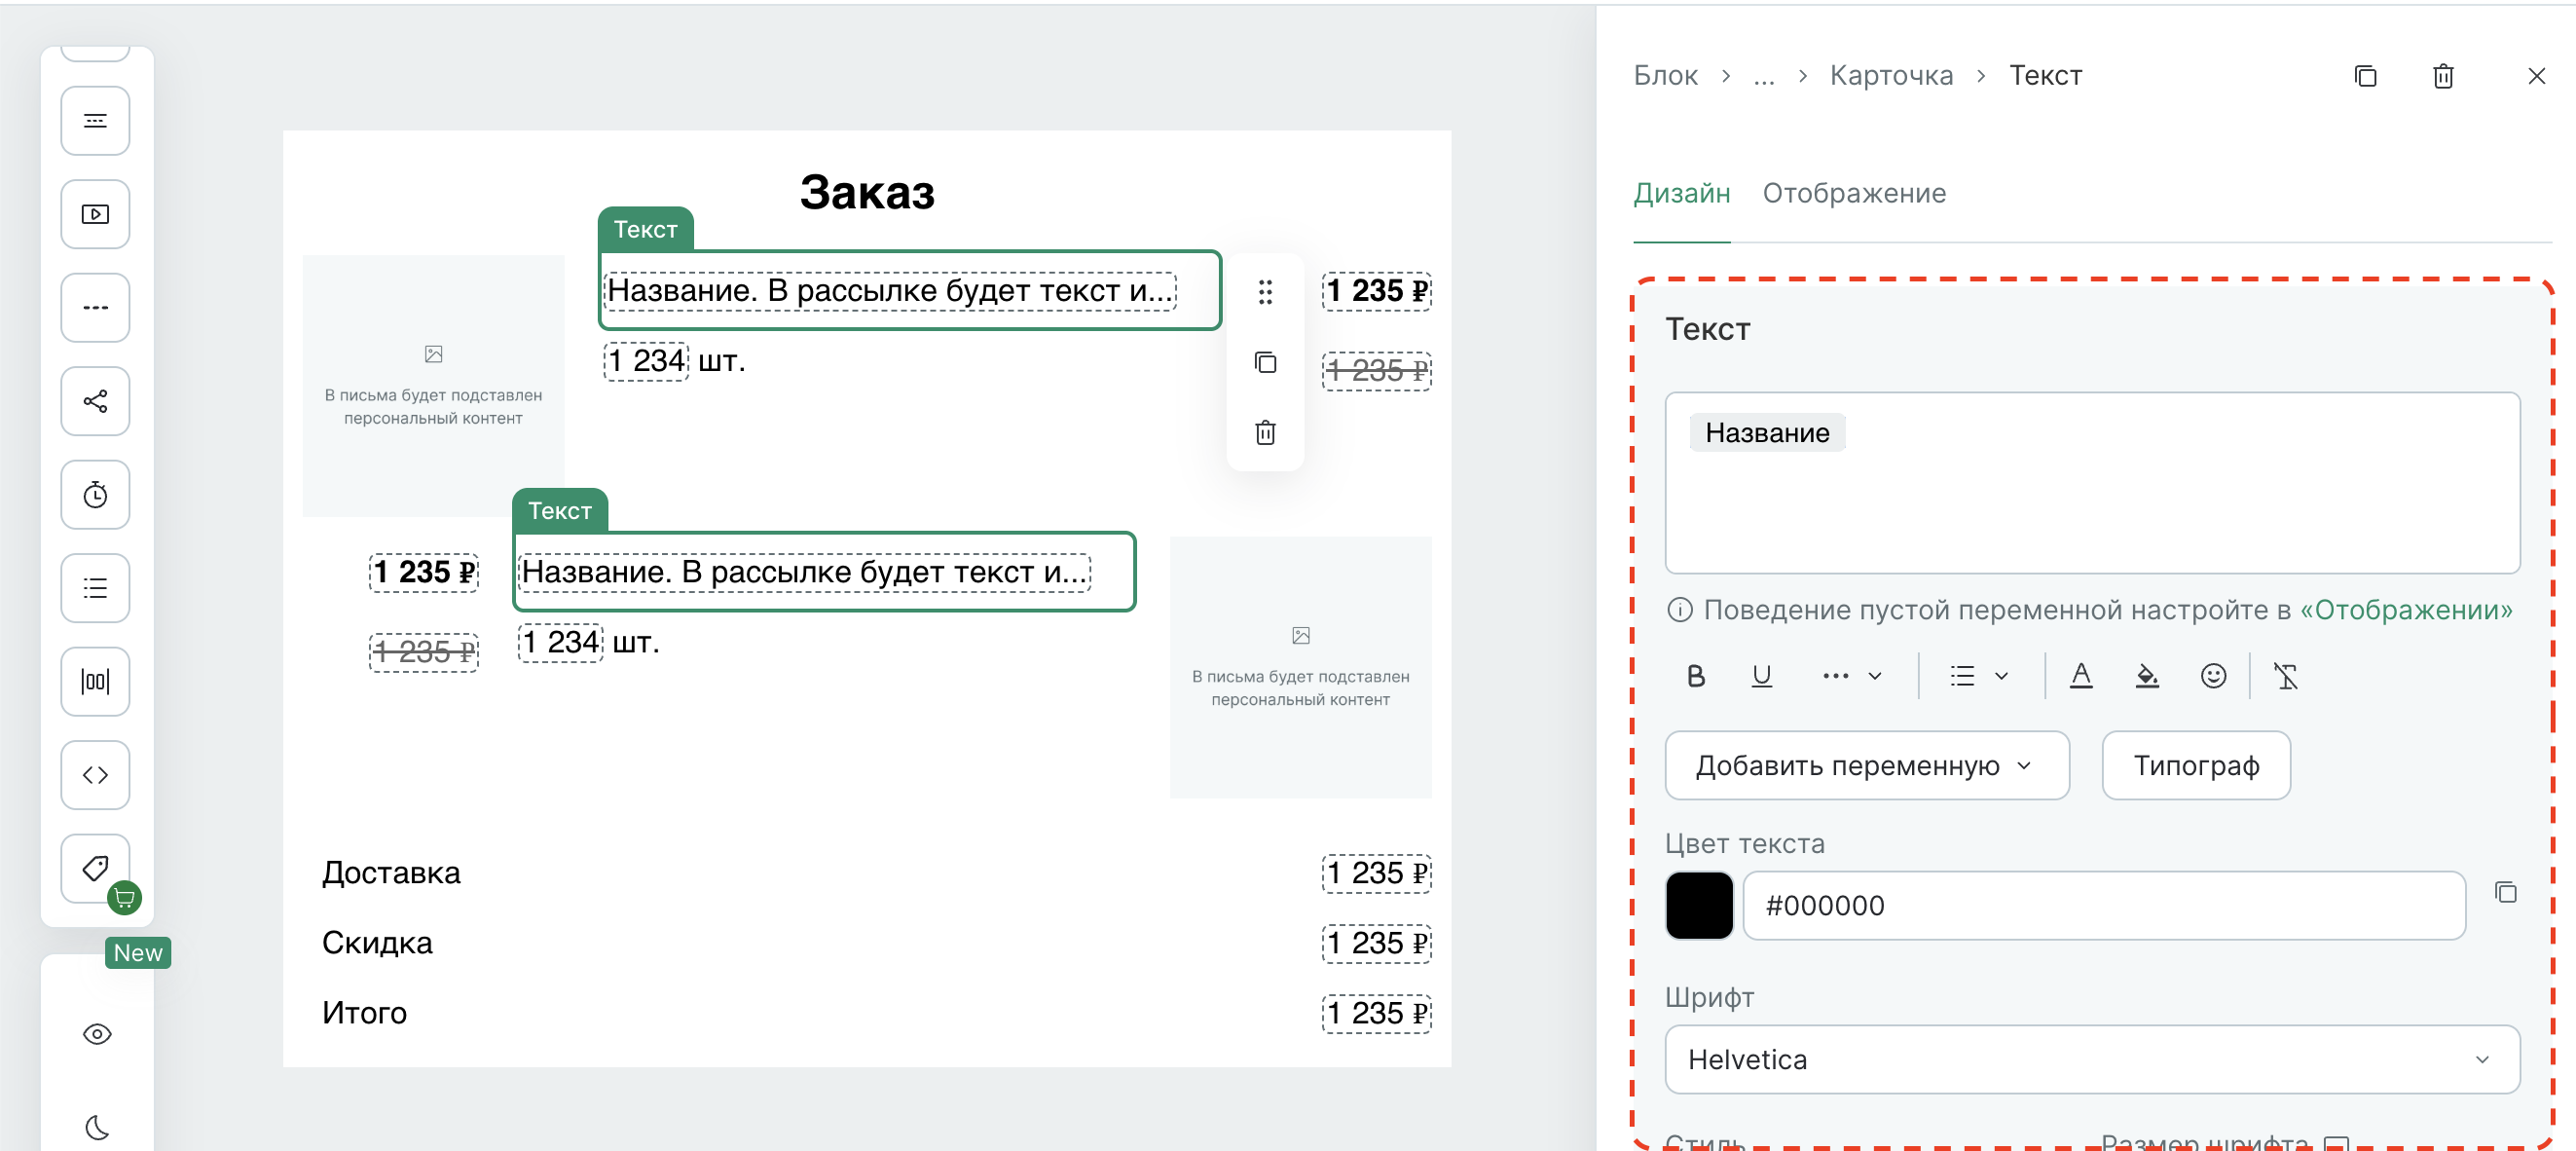Select the video block icon
2576x1151 pixels.
pos(95,214)
